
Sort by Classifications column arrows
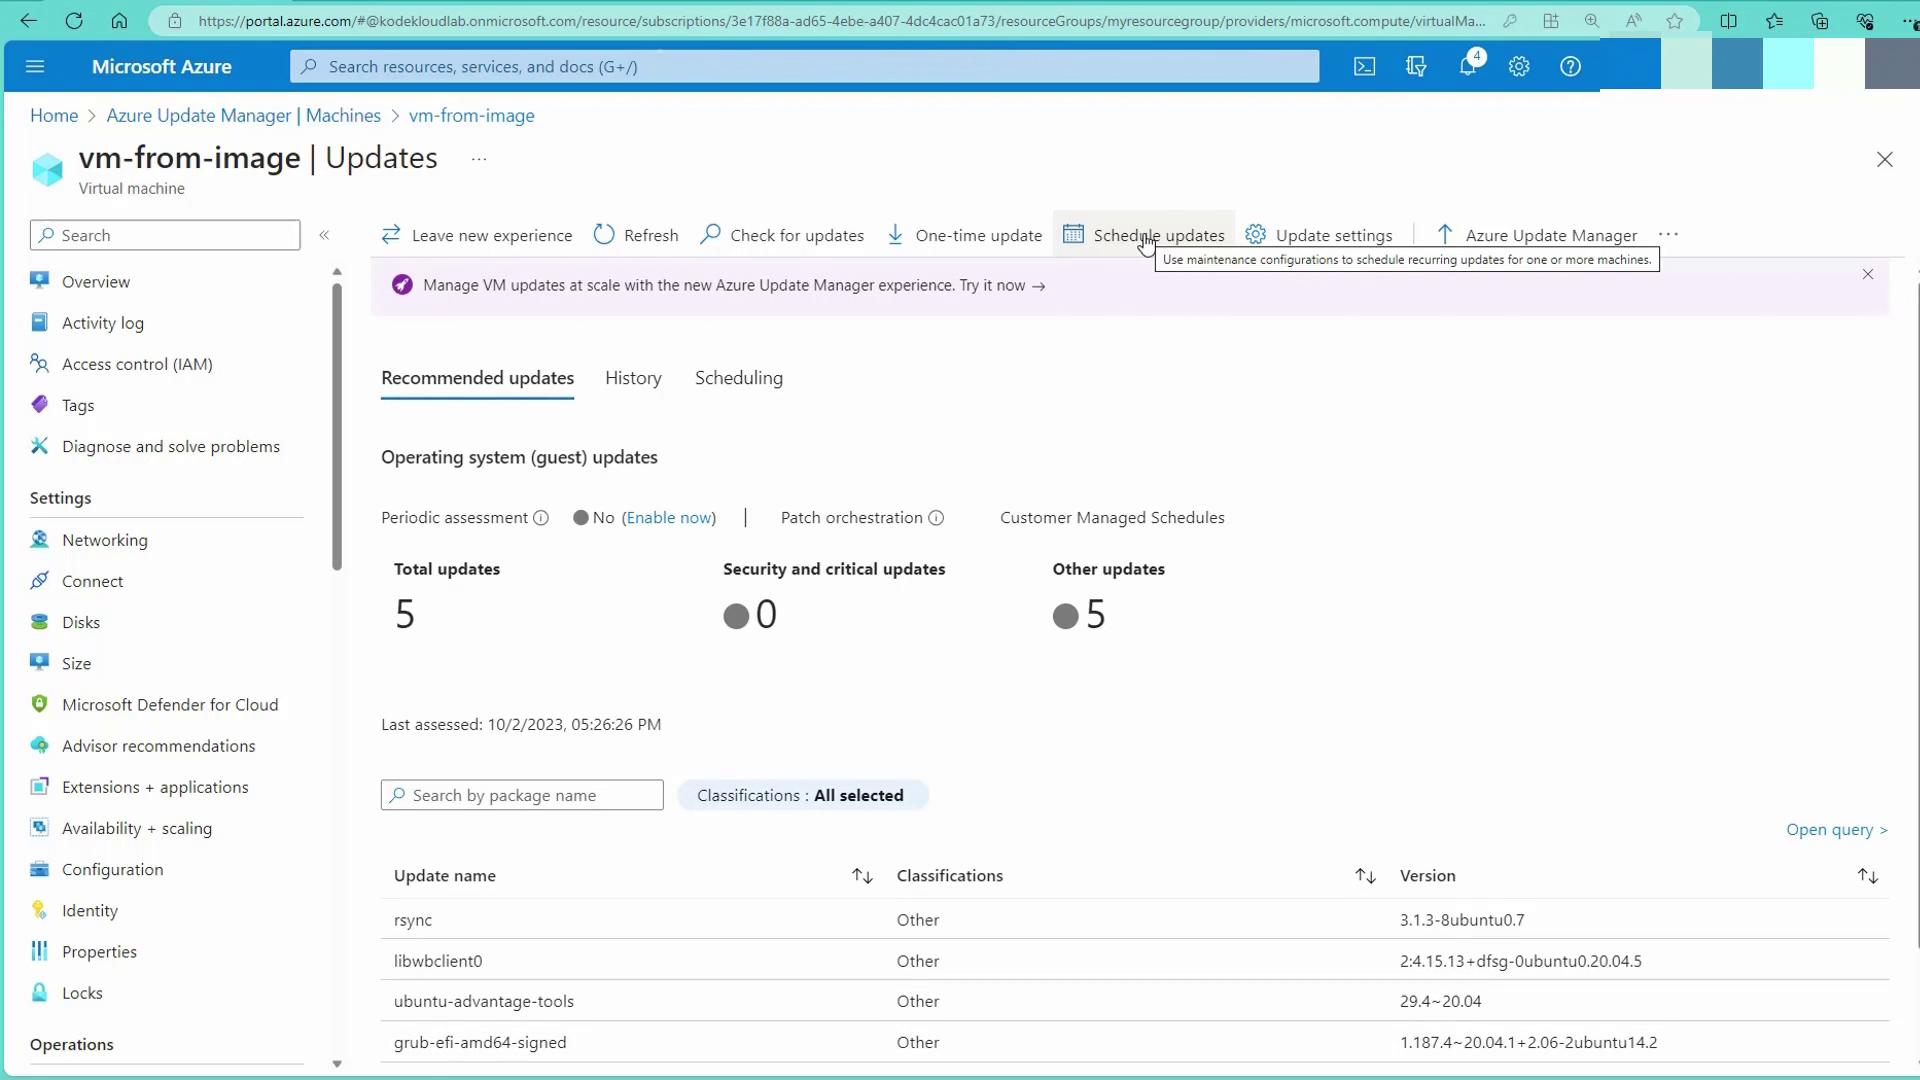[1365, 876]
